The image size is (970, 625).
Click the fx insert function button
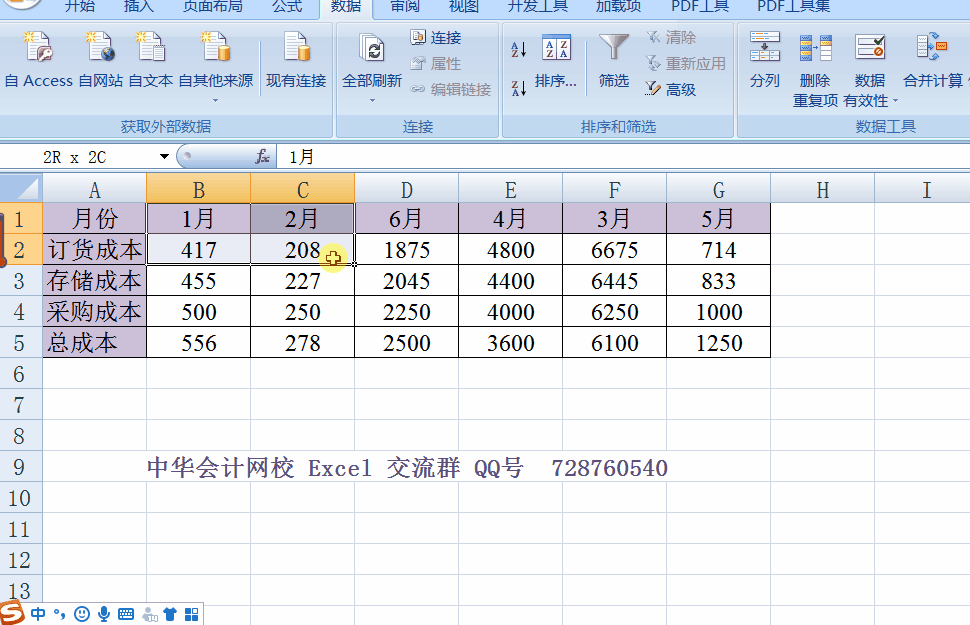click(262, 157)
